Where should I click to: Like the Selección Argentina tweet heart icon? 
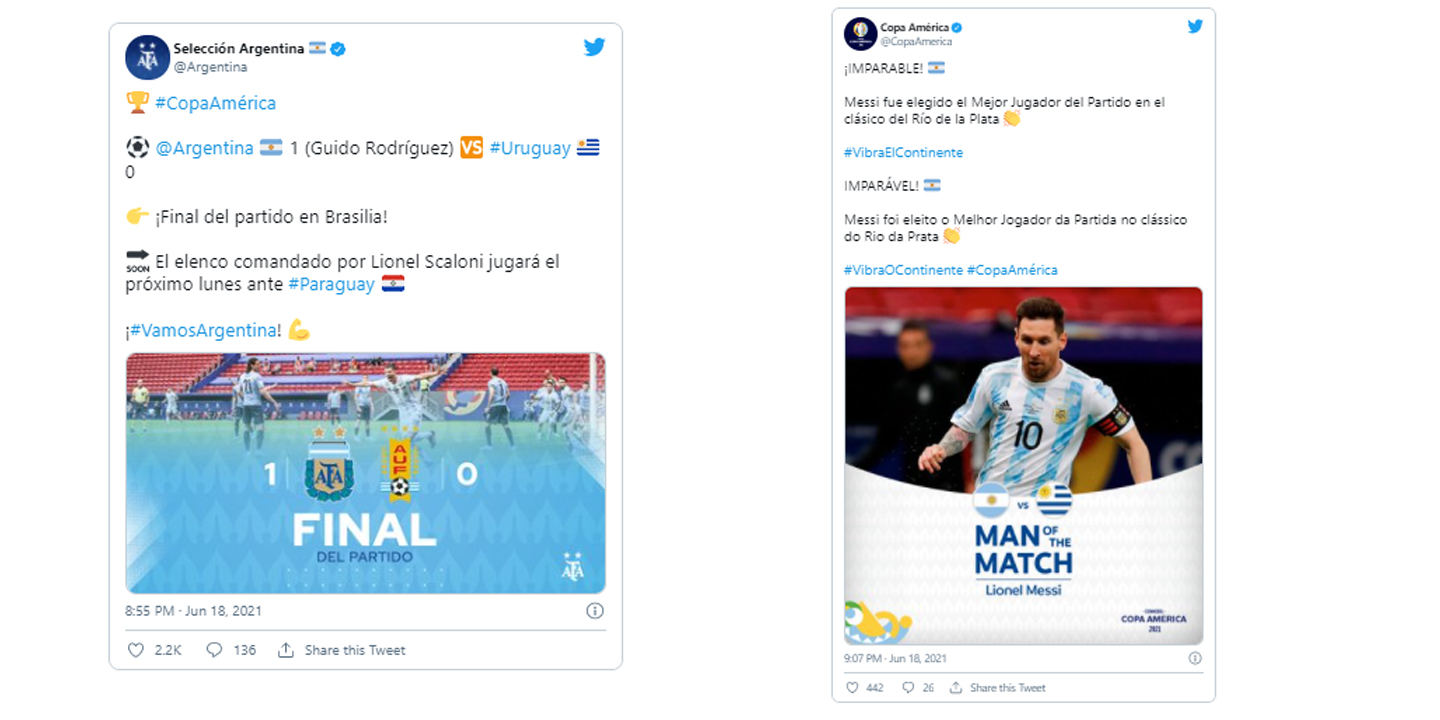[136, 650]
